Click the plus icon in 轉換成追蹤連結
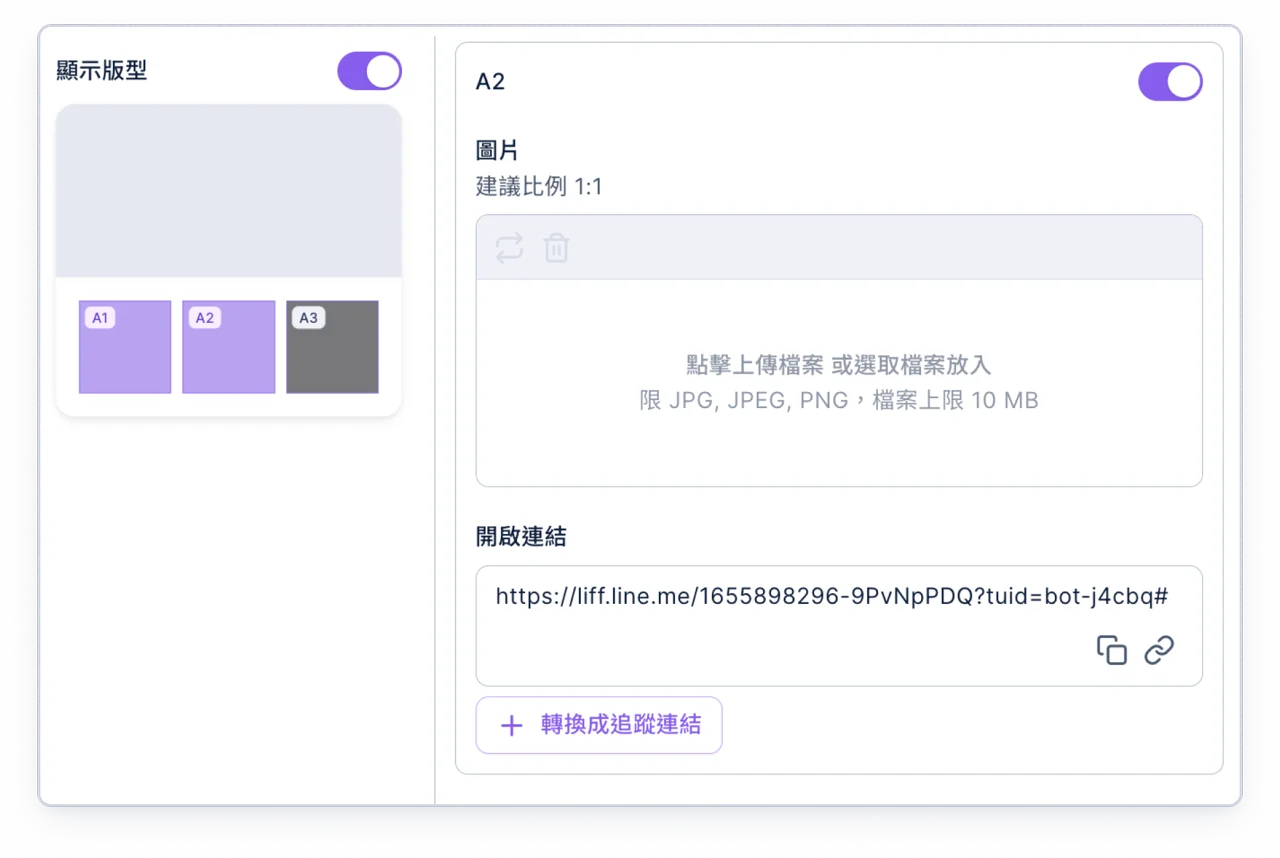This screenshot has height=858, width=1280. (x=511, y=725)
